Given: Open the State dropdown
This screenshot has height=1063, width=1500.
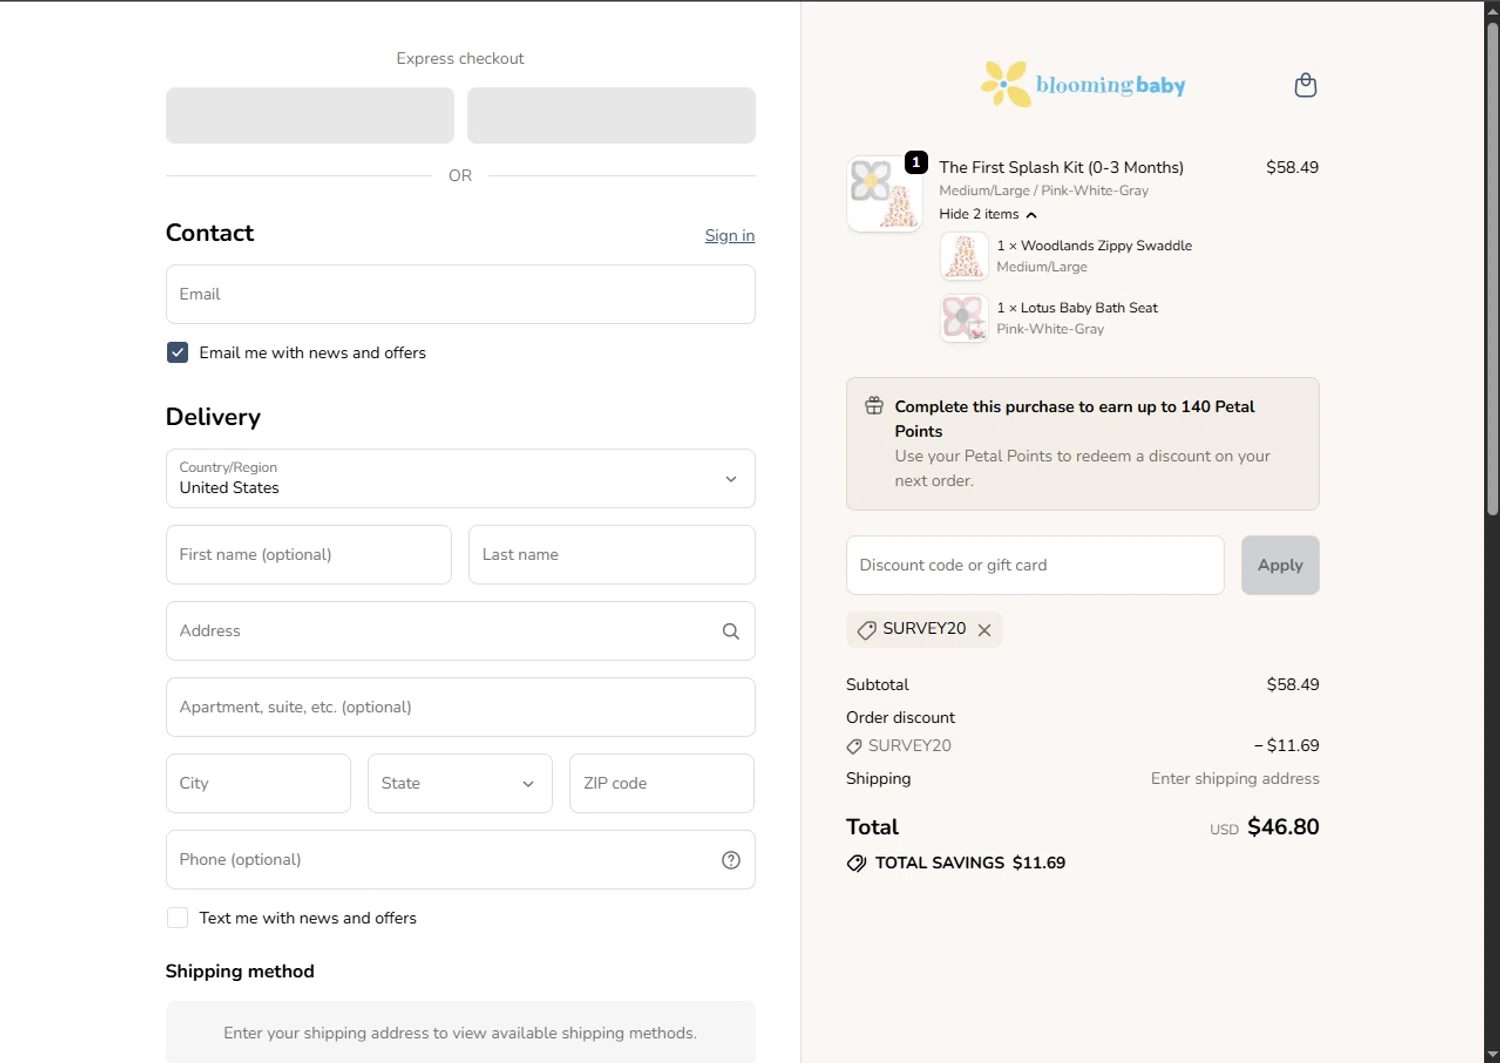Looking at the screenshot, I should 460,783.
